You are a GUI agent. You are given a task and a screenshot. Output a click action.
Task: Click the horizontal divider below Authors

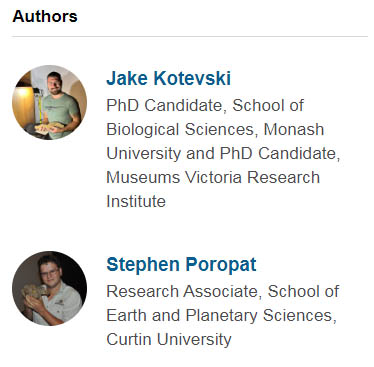pyautogui.click(x=190, y=36)
